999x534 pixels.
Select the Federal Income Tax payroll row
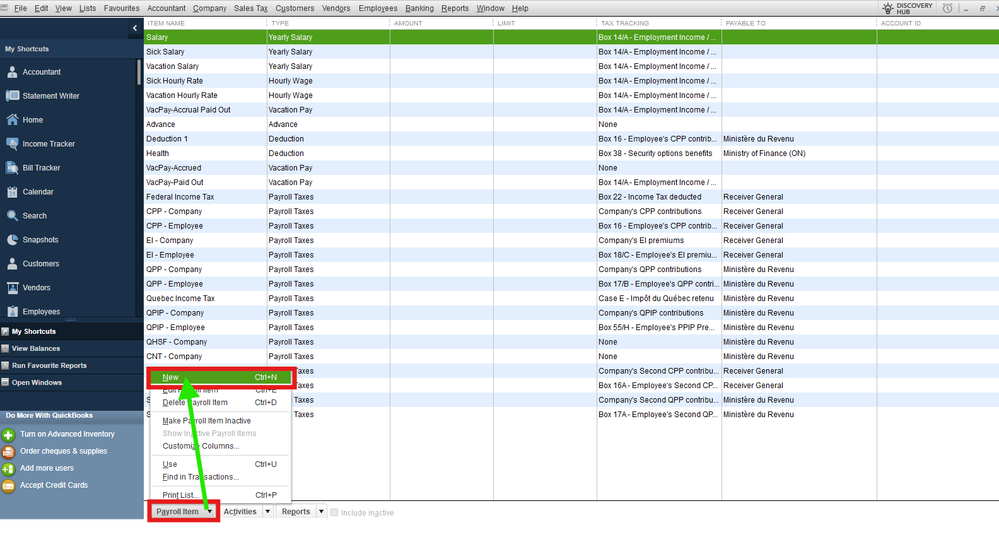180,197
